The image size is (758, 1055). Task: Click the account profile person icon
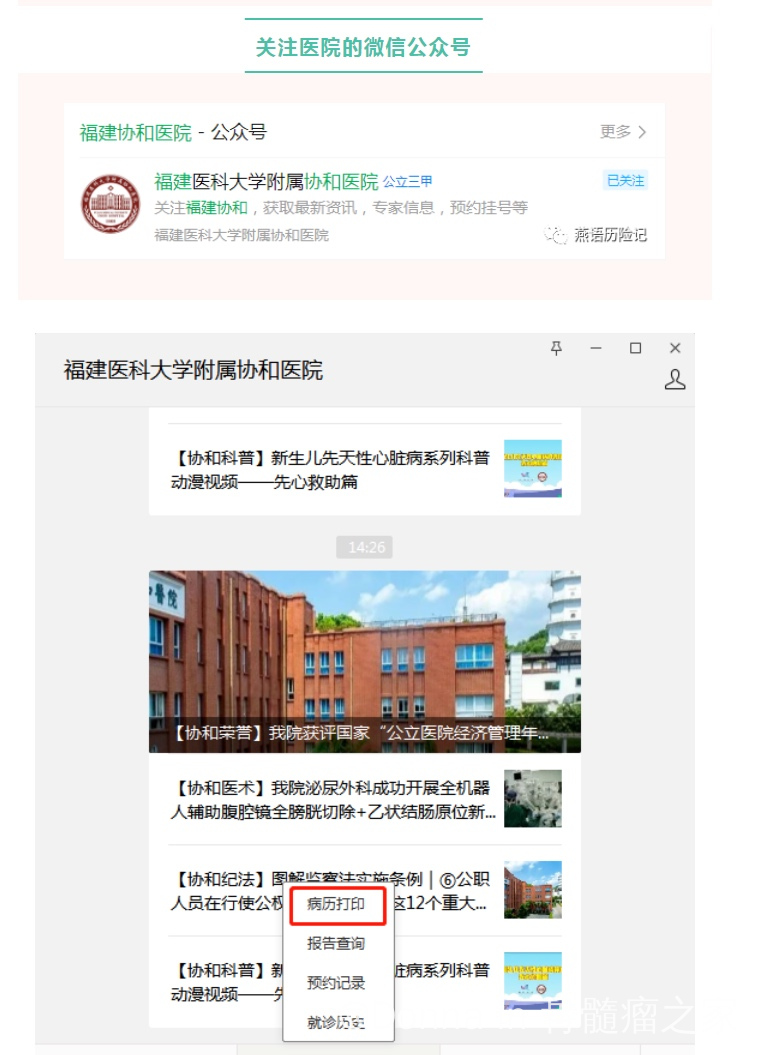(x=675, y=379)
